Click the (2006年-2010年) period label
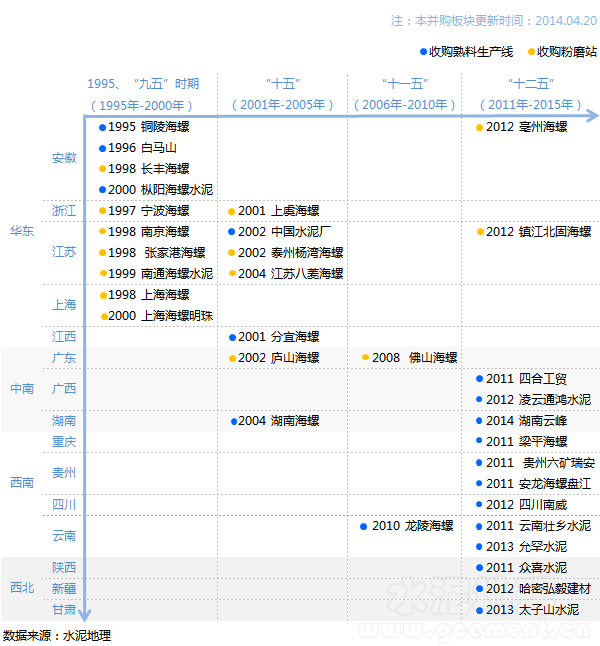 pos(405,105)
